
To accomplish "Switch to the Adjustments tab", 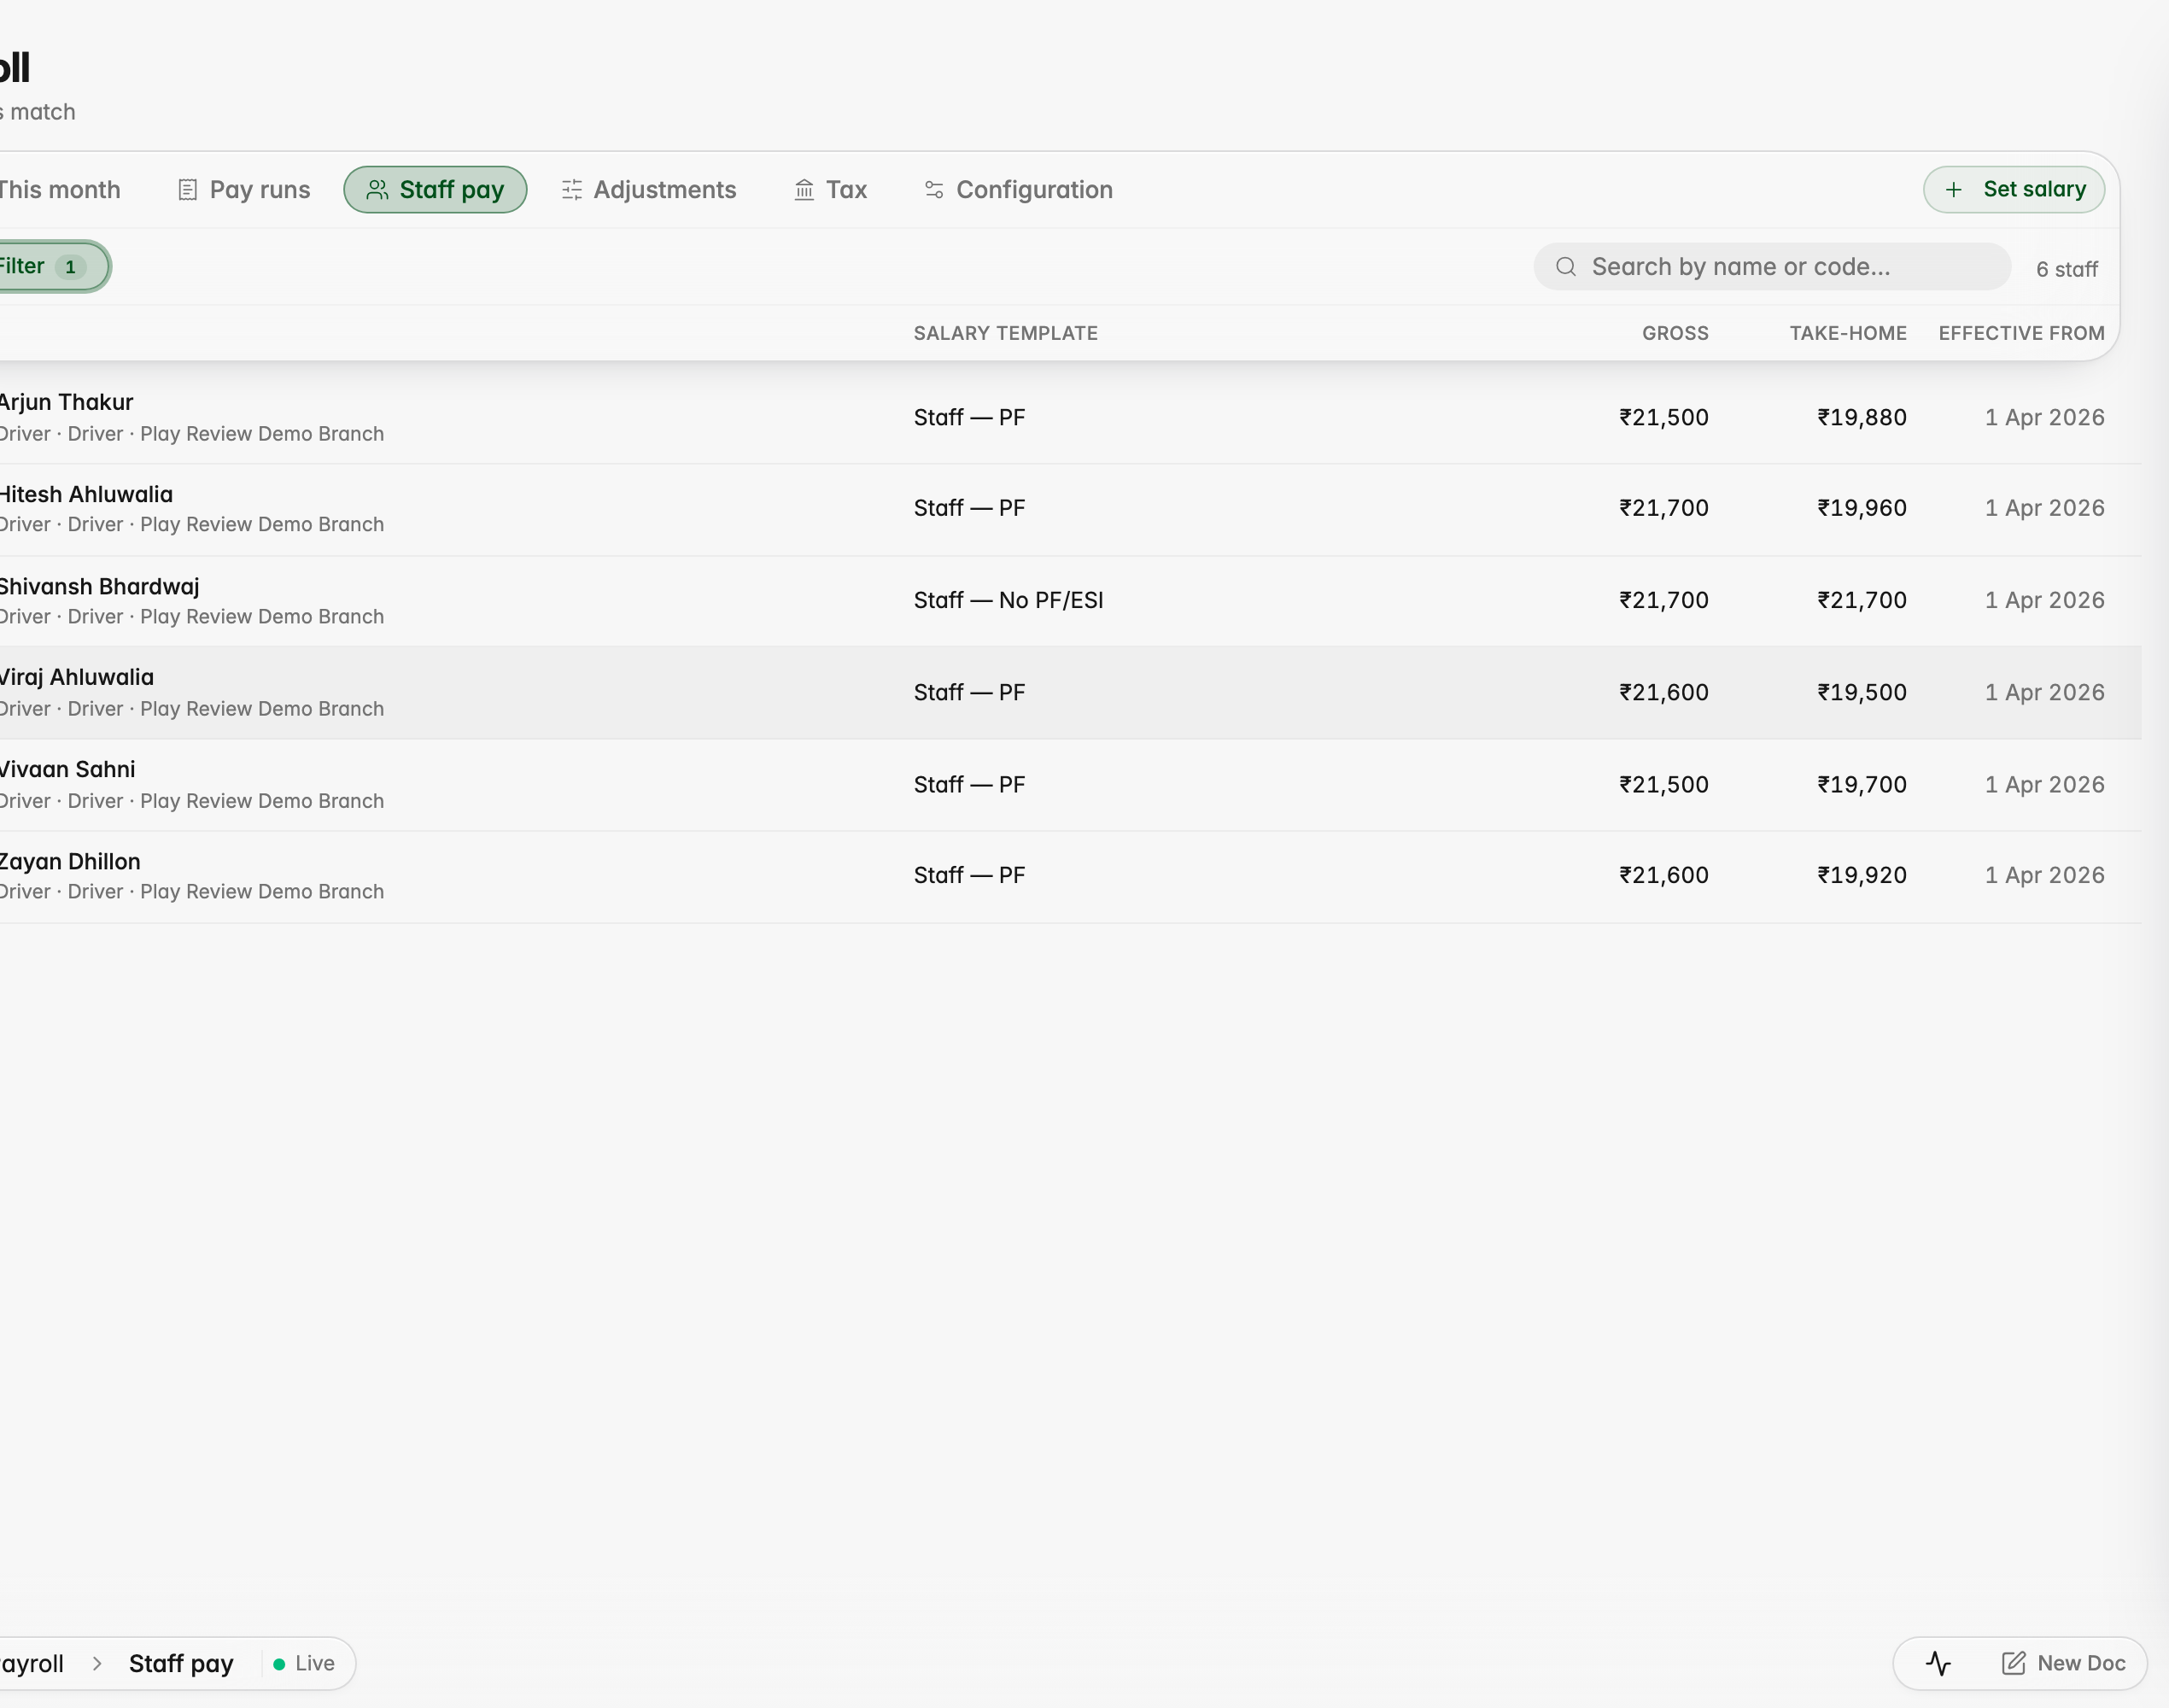I will point(649,190).
